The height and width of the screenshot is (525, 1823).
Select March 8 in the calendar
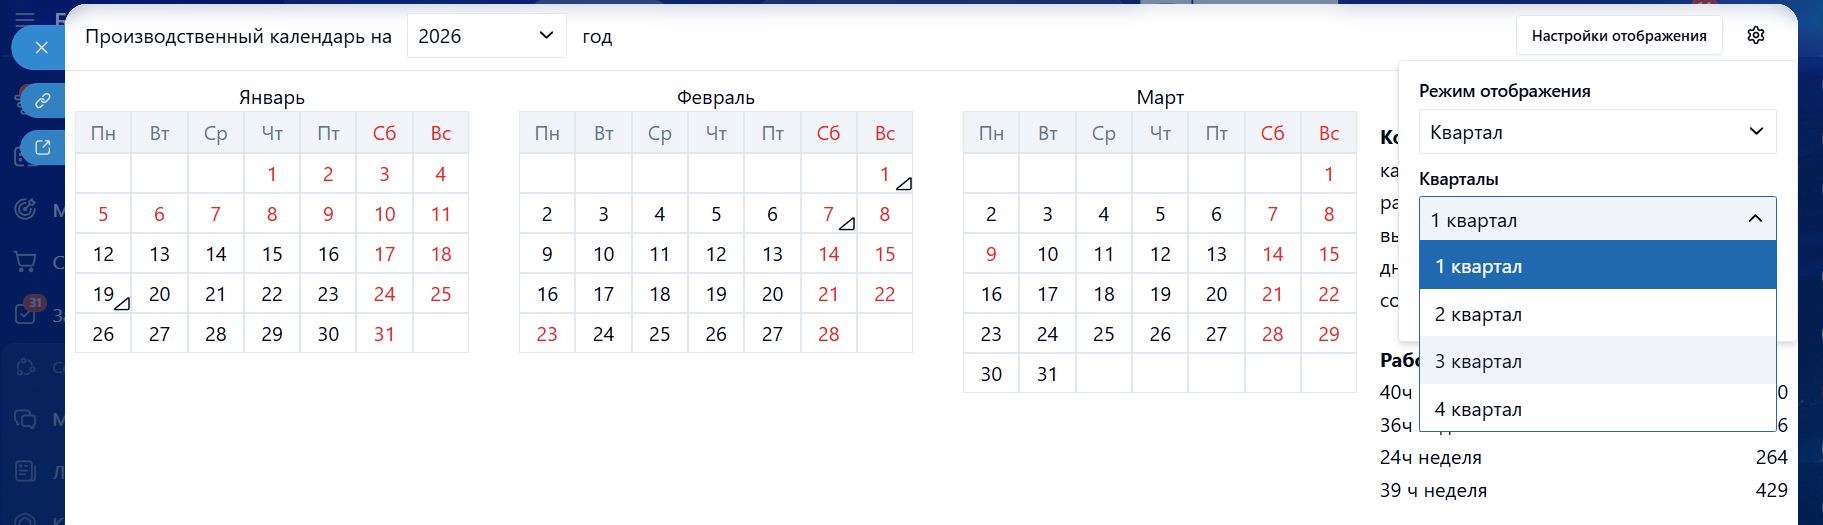click(1329, 214)
